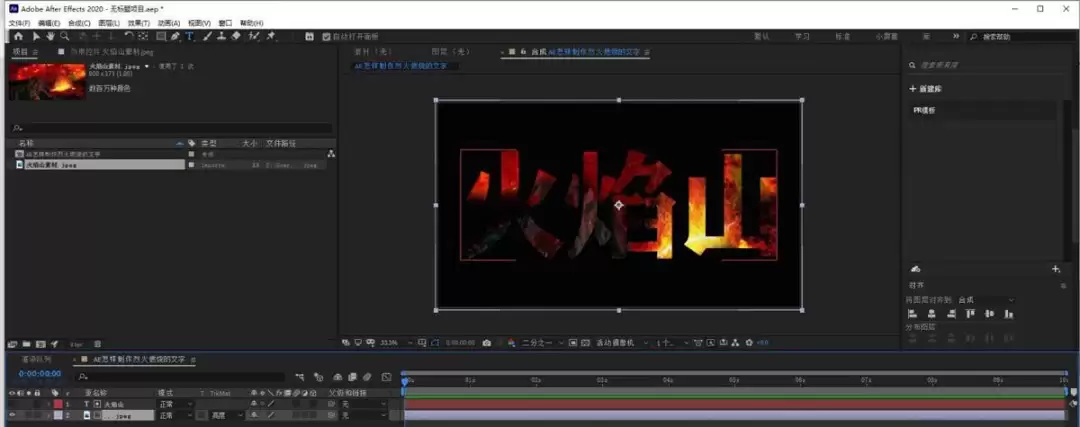Click the volcano footage thumbnail in Project panel
1080x427 pixels.
pos(48,81)
